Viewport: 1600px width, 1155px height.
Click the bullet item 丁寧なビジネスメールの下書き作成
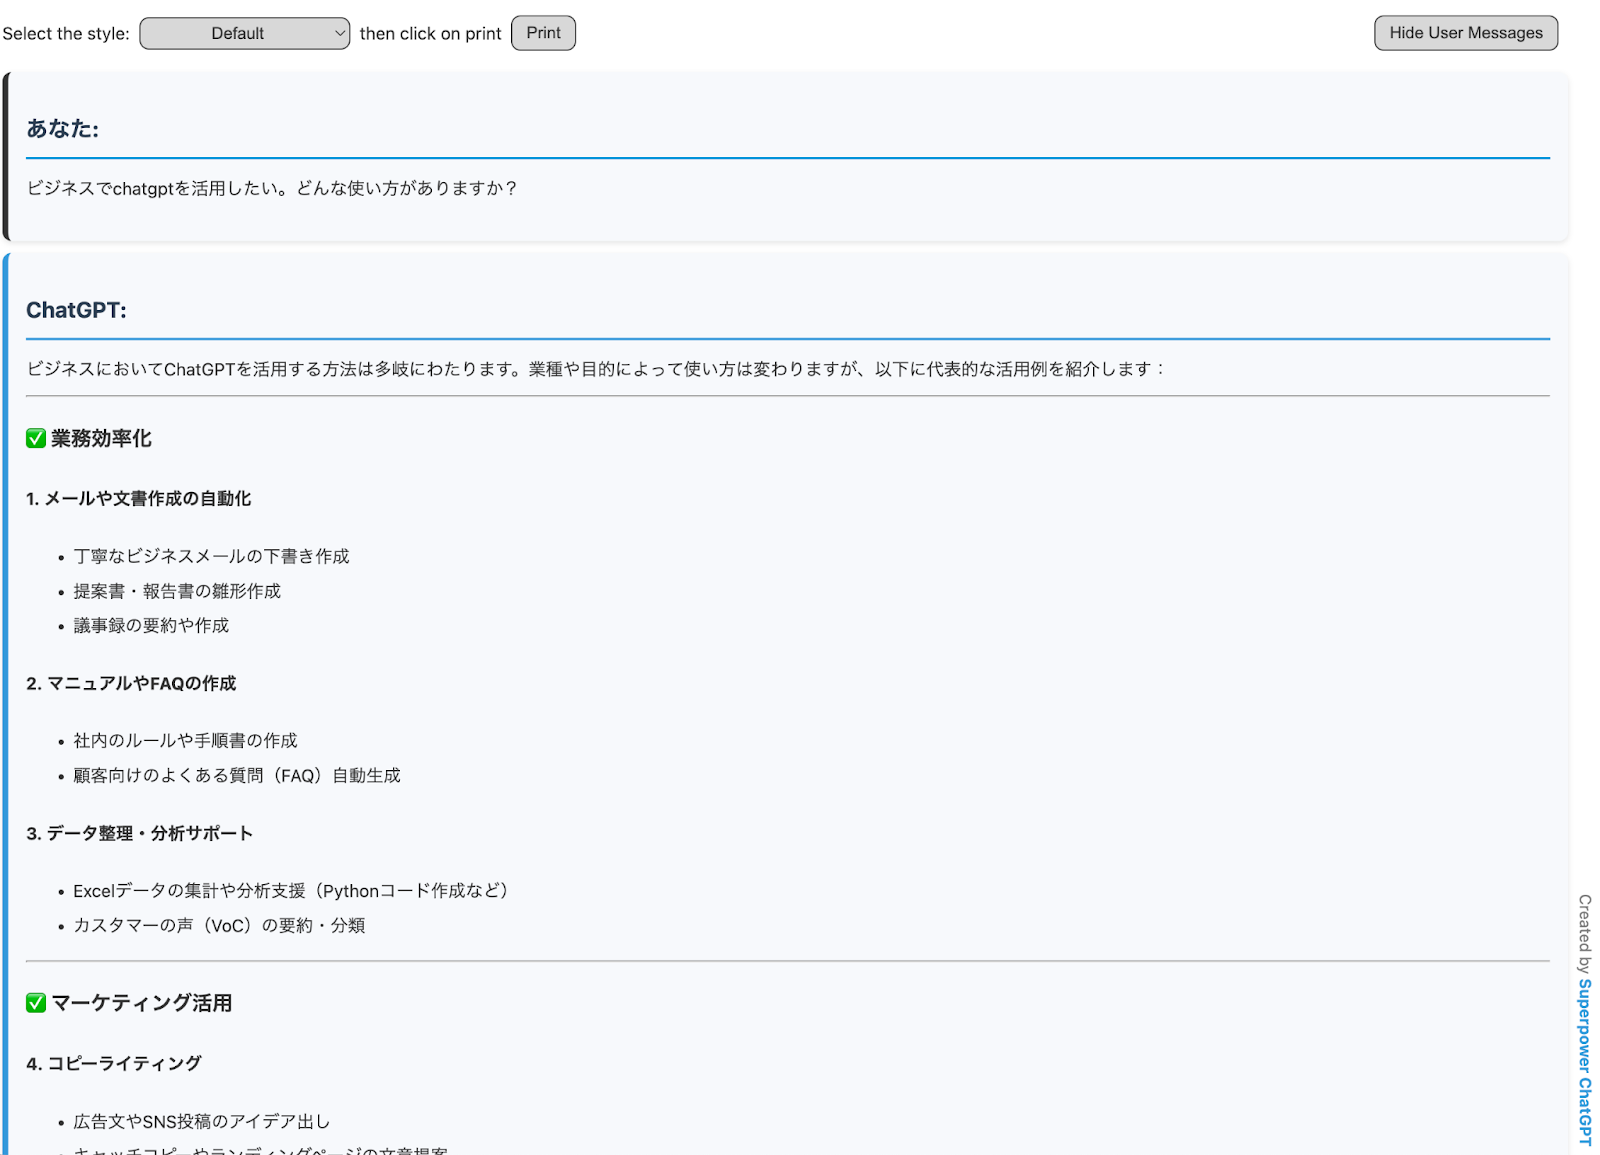tap(209, 555)
